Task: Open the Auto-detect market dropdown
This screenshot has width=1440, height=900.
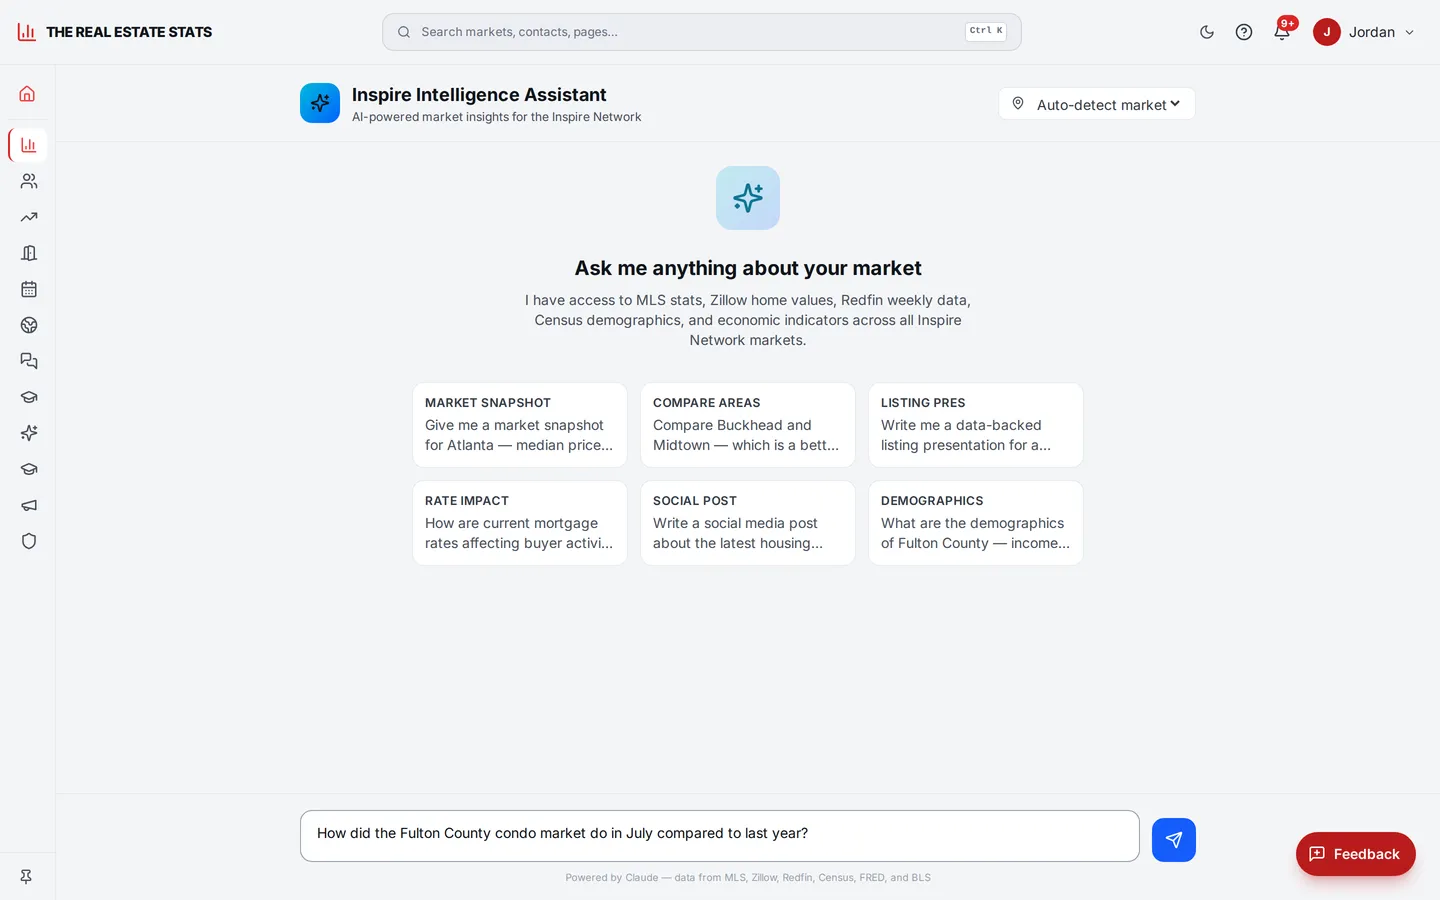Action: tap(1097, 104)
